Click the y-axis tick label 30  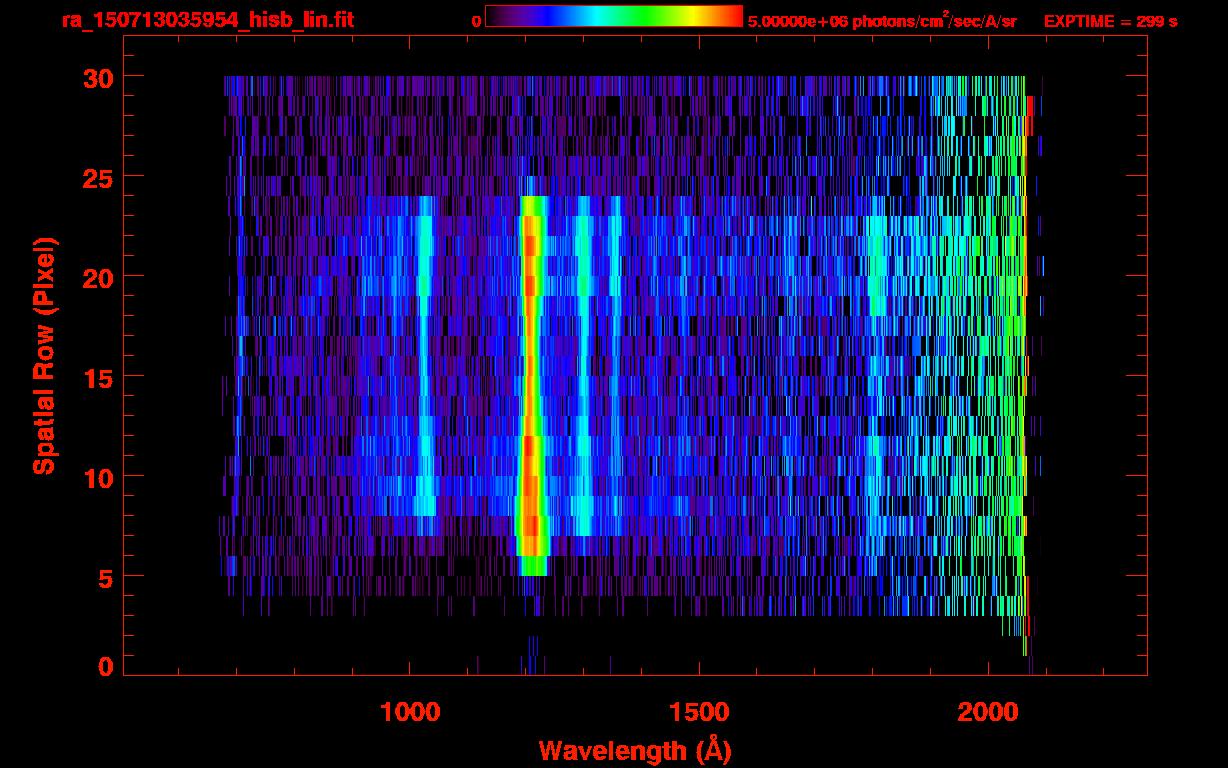point(97,77)
